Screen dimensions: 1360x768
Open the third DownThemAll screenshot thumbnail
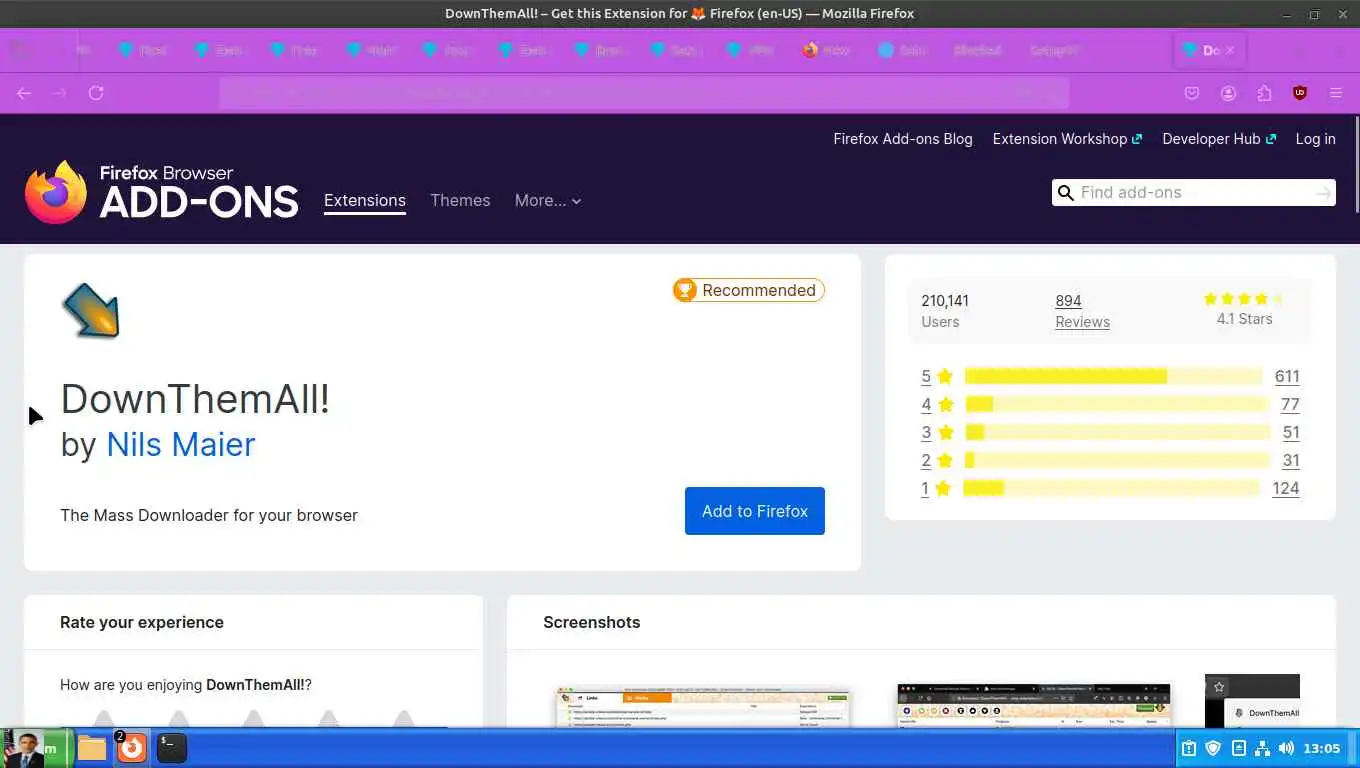click(1252, 701)
